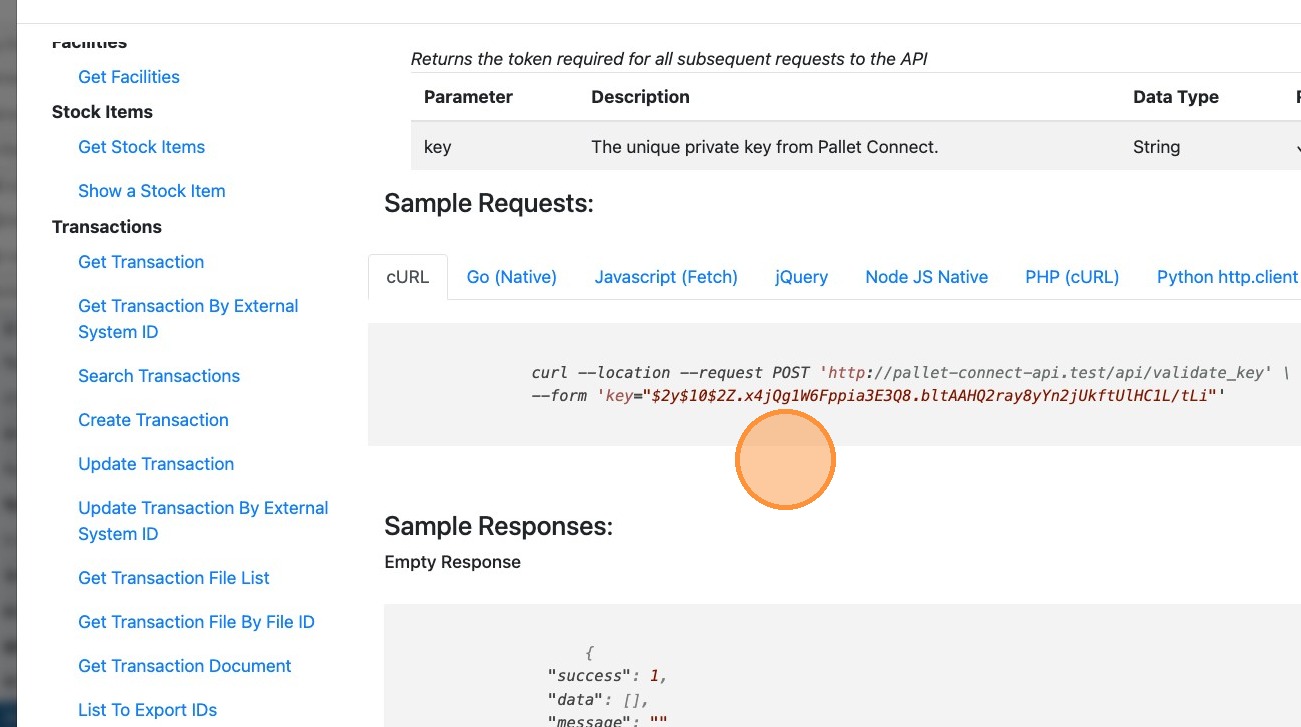
Task: Open the Get Stock Items link
Action: [x=141, y=147]
